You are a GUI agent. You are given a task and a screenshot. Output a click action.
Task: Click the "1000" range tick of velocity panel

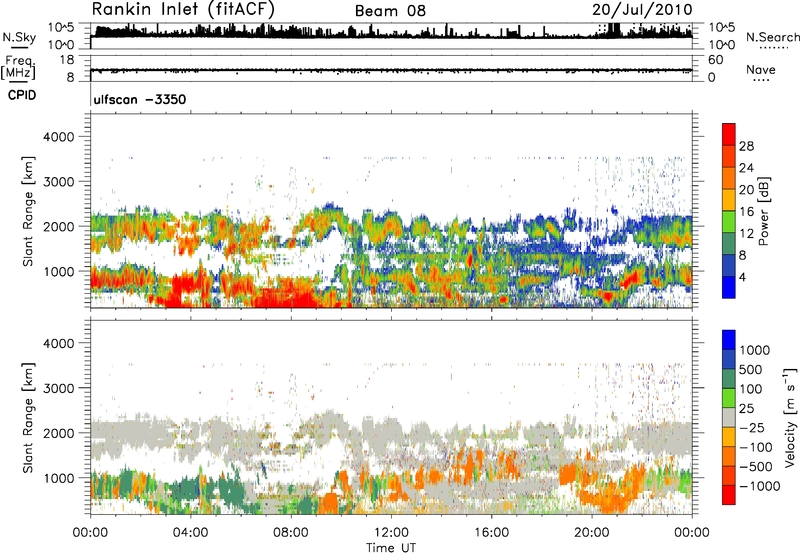(x=58, y=478)
